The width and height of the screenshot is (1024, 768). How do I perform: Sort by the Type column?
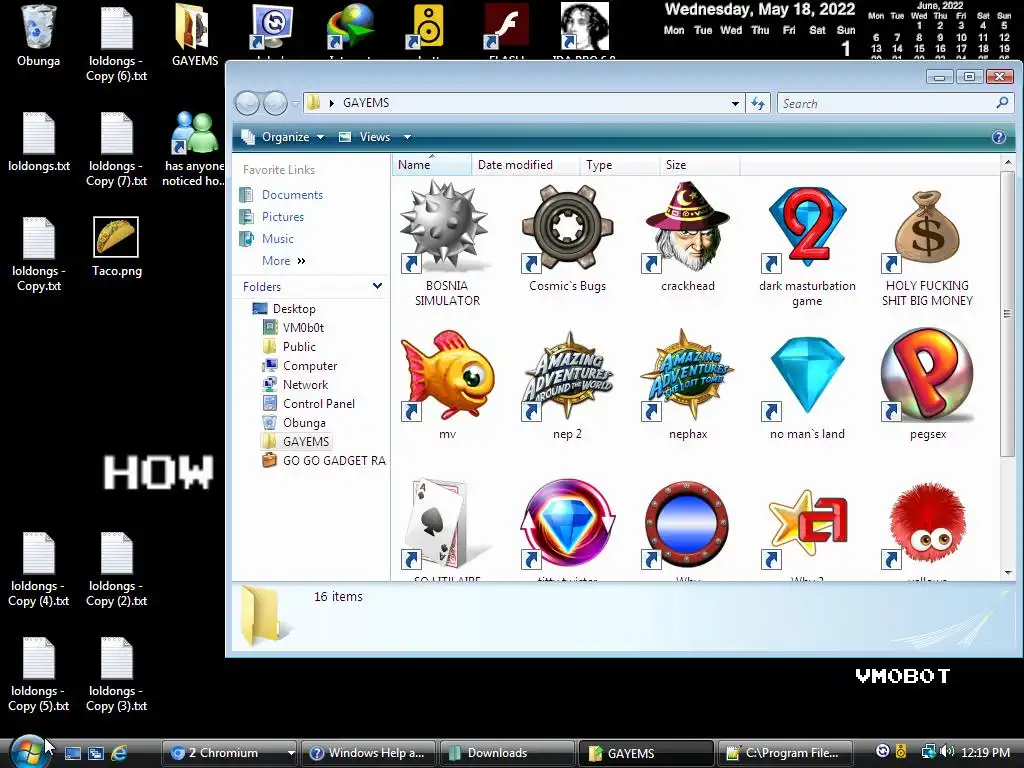(x=619, y=165)
